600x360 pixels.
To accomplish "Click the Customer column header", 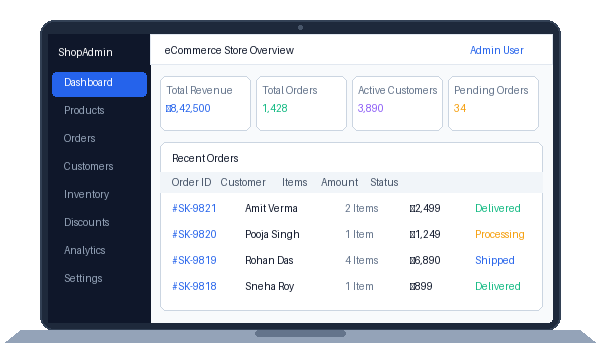I will click(243, 182).
